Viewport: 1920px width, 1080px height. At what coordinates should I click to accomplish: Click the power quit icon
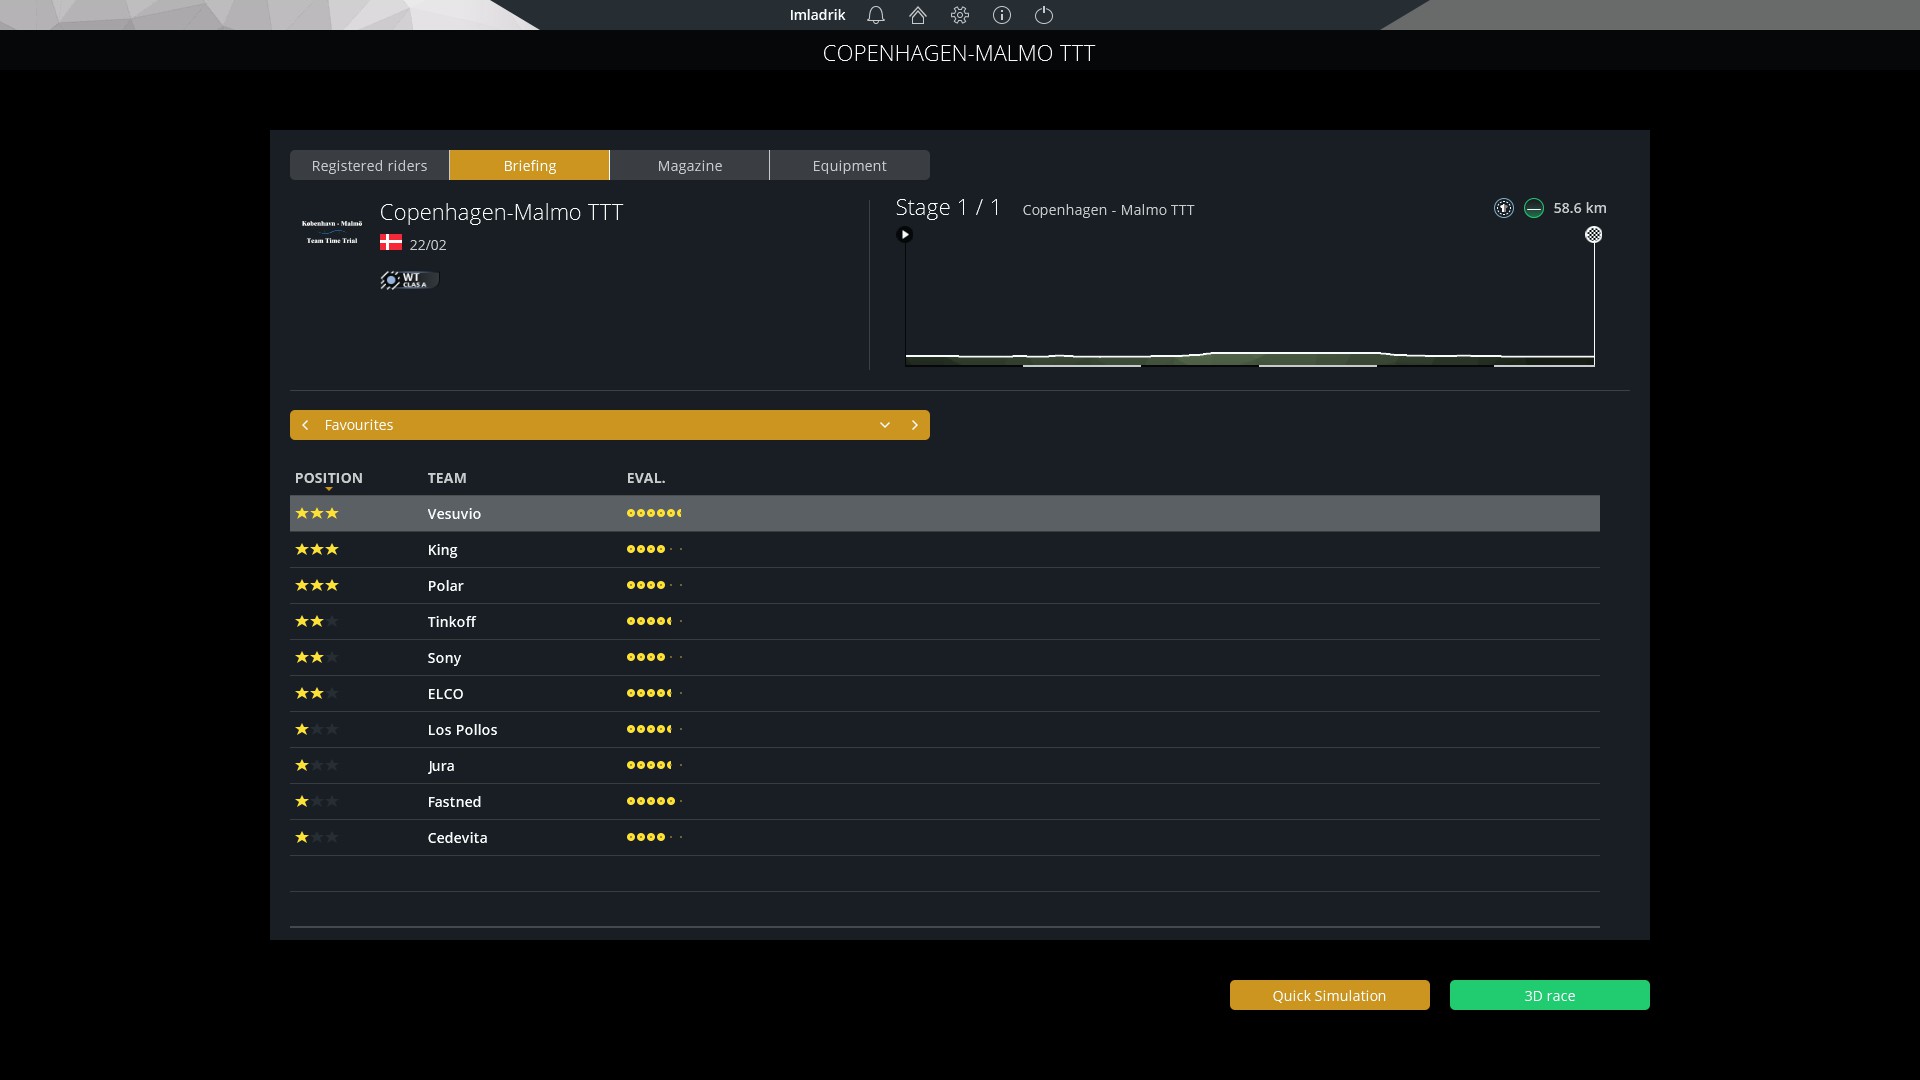[1044, 15]
